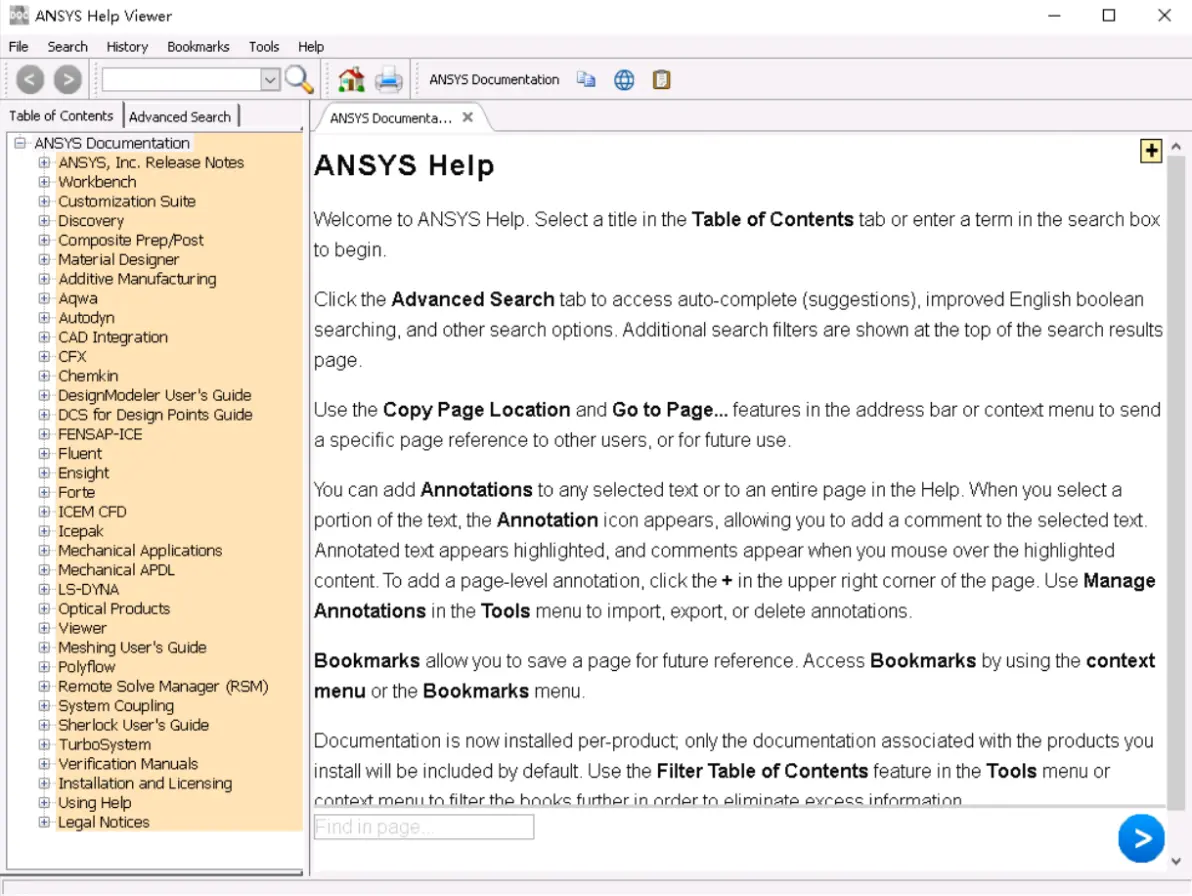Image resolution: width=1192 pixels, height=896 pixels.
Task: Expand the Mechanical APDL tree node
Action: 44,569
